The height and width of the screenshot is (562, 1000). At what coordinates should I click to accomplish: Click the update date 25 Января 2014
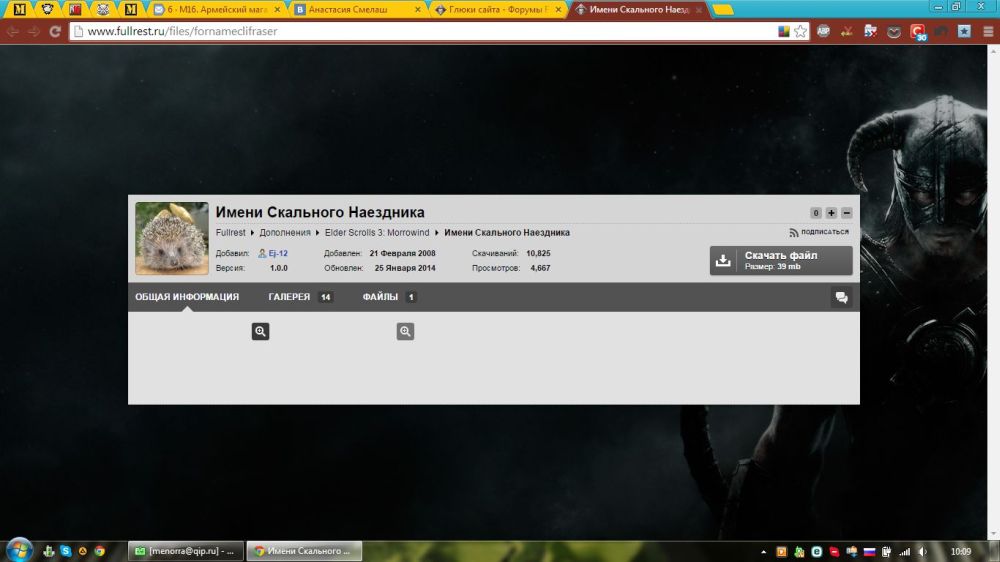pyautogui.click(x=405, y=268)
